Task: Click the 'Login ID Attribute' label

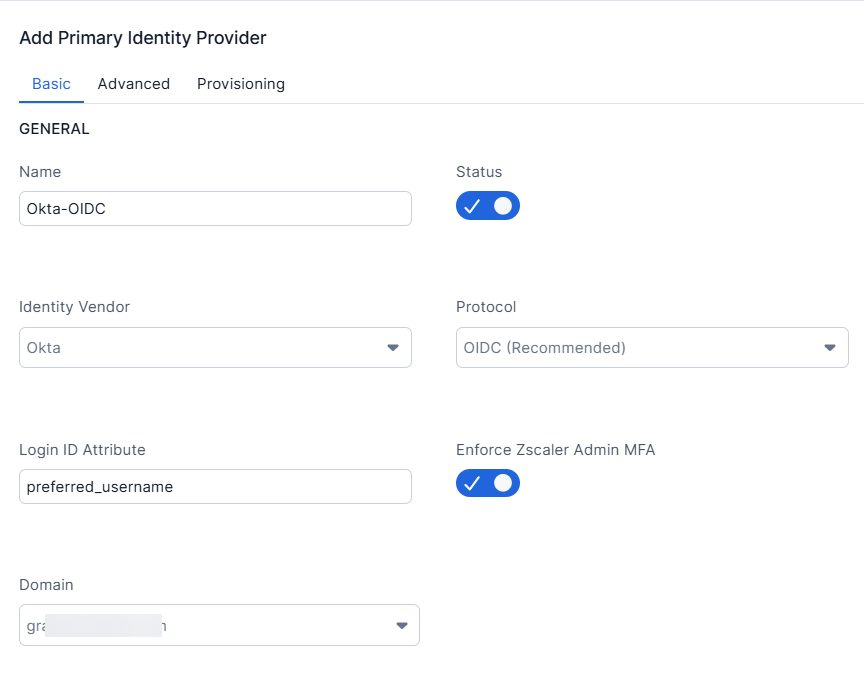Action: pyautogui.click(x=82, y=450)
